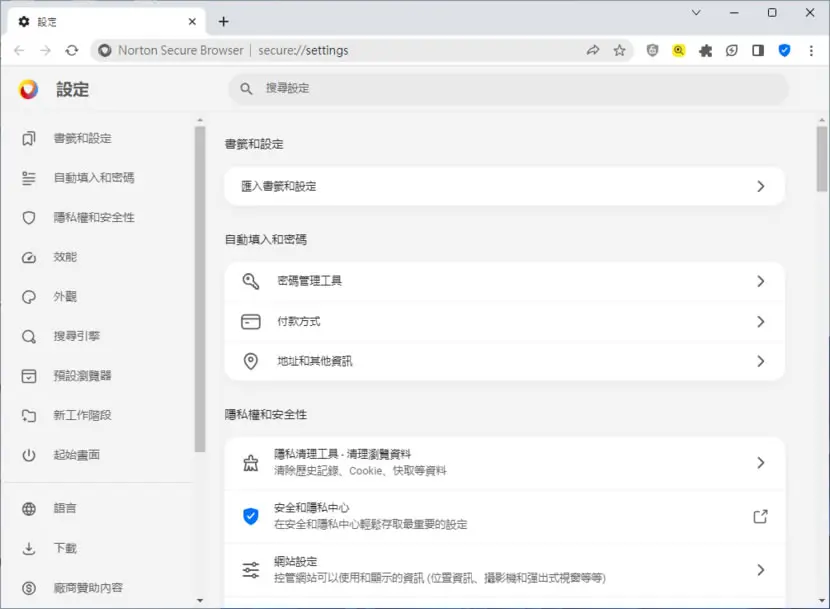The image size is (830, 609).
Task: Expand 網站設定 with its chevron
Action: (x=761, y=570)
